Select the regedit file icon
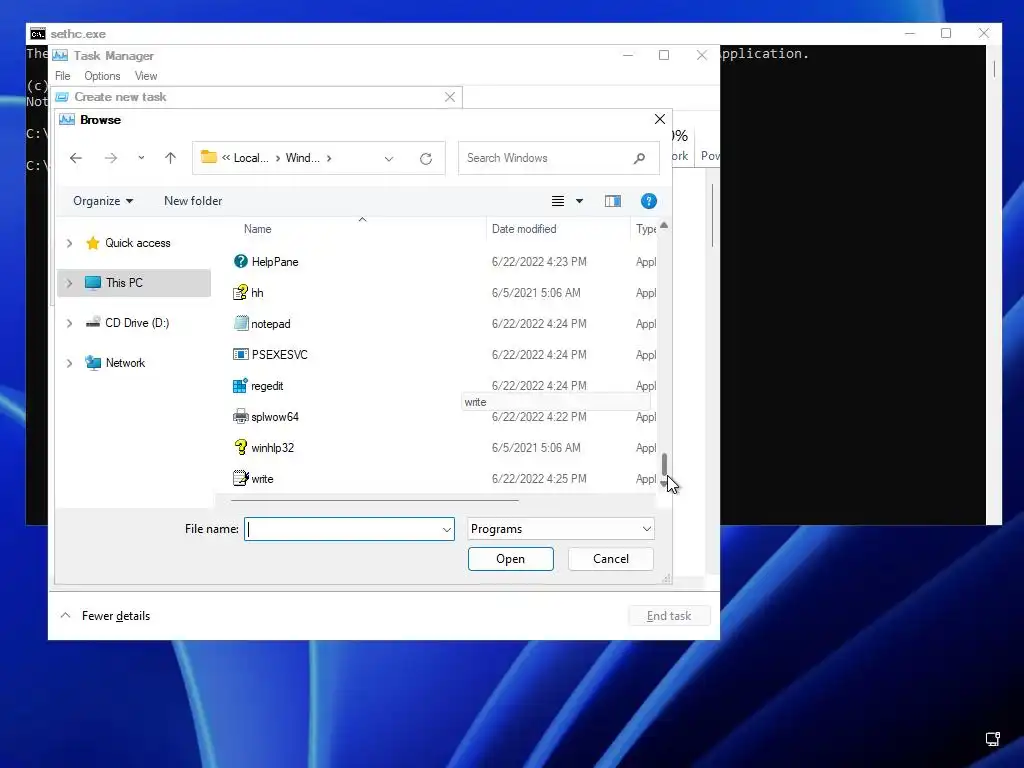The image size is (1024, 768). [x=240, y=386]
